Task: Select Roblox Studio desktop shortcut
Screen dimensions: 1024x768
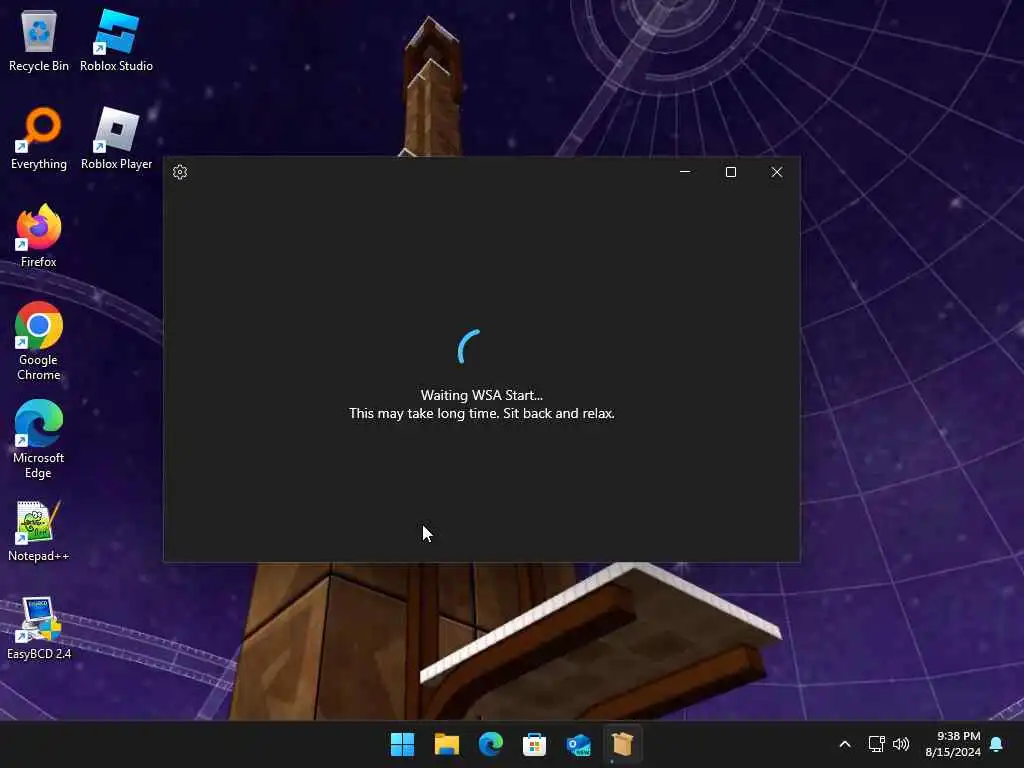Action: tap(116, 40)
